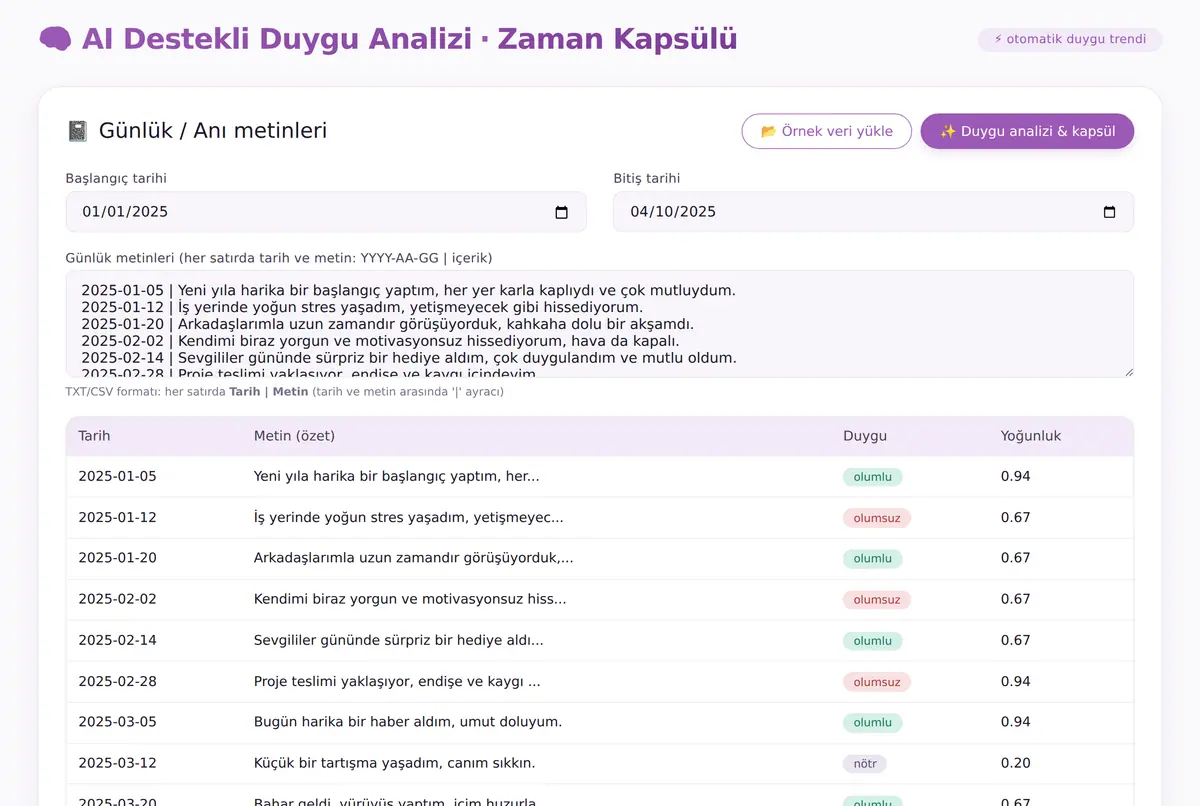
Task: Click intensity 0.67 in 2025-01-12 row
Action: click(x=1016, y=517)
